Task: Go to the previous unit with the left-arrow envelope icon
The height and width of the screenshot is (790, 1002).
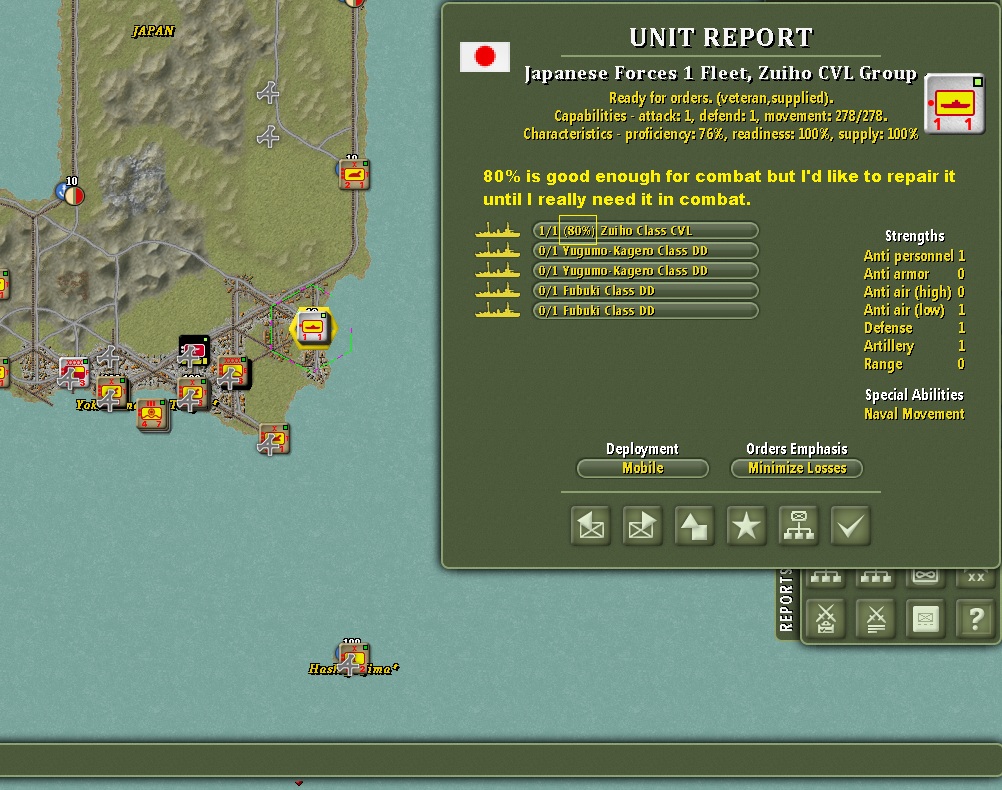Action: pos(590,525)
